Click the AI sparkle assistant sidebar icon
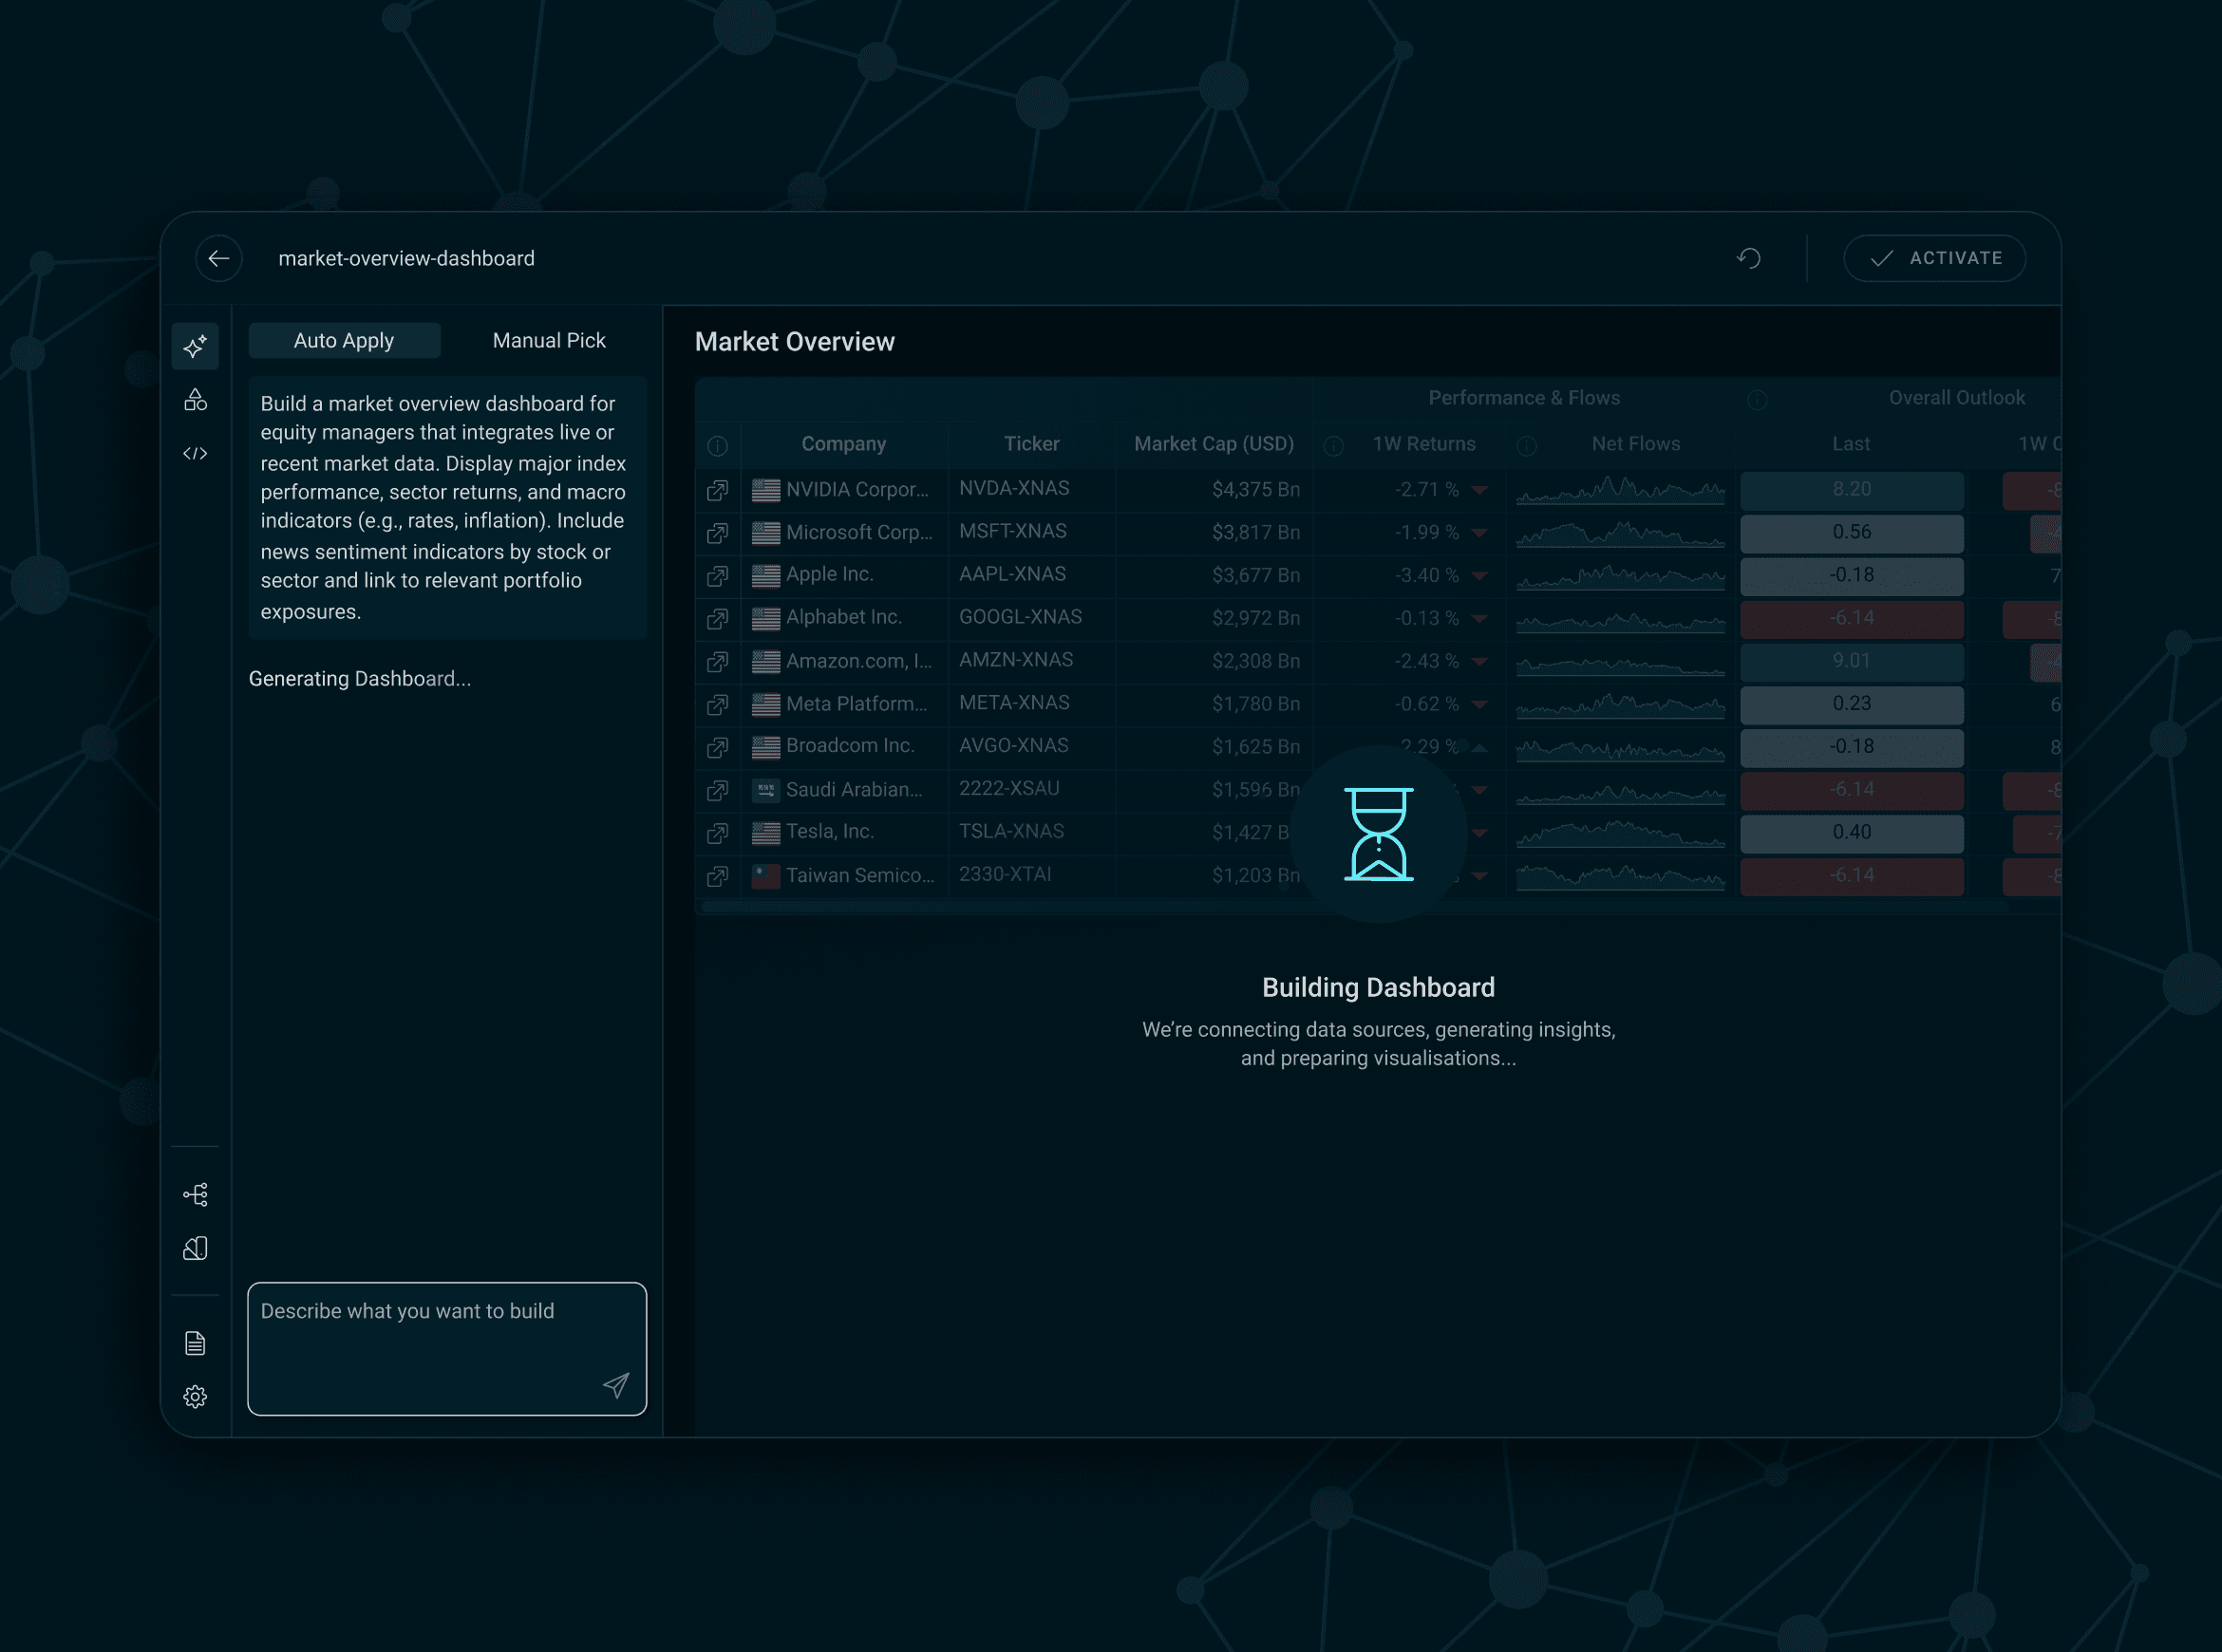 point(195,346)
